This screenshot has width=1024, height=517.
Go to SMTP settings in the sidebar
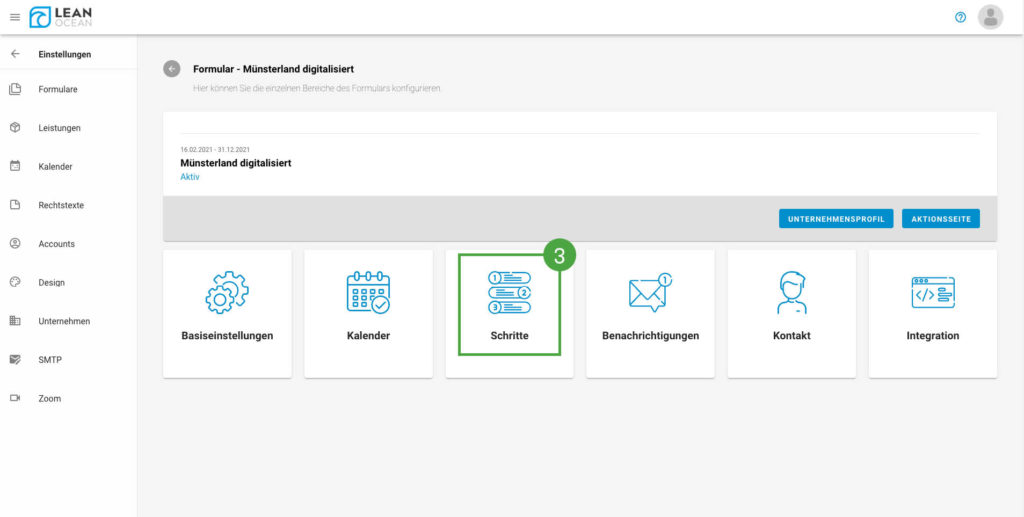[50, 359]
